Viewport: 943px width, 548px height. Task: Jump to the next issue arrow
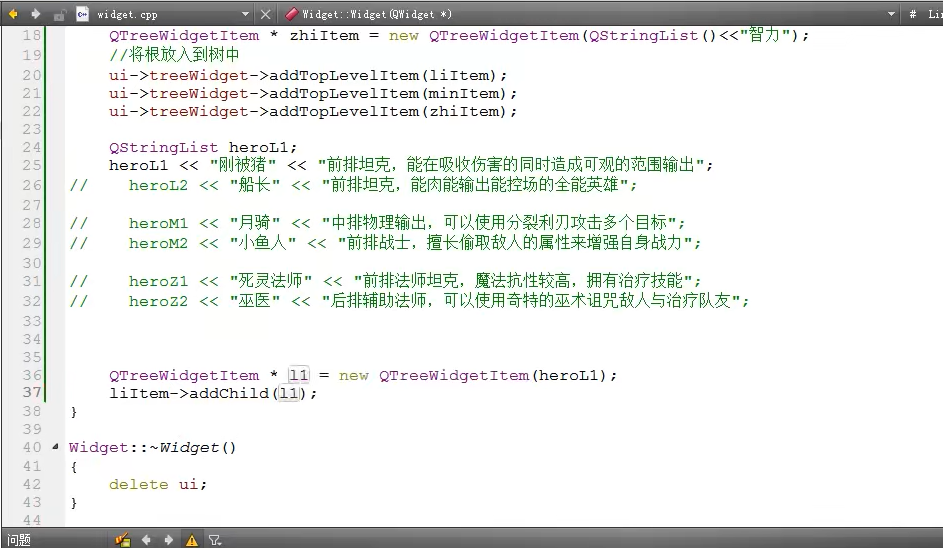168,540
